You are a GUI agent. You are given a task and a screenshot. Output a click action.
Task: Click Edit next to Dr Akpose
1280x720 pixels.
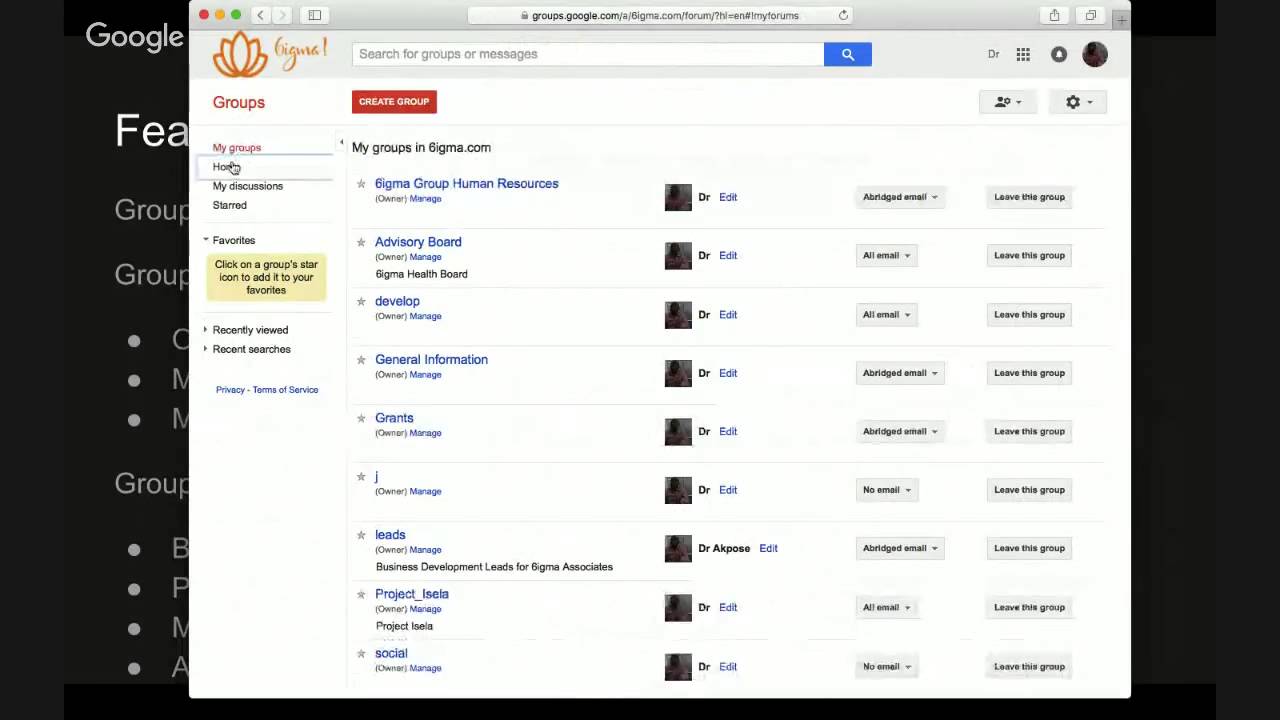tap(768, 548)
